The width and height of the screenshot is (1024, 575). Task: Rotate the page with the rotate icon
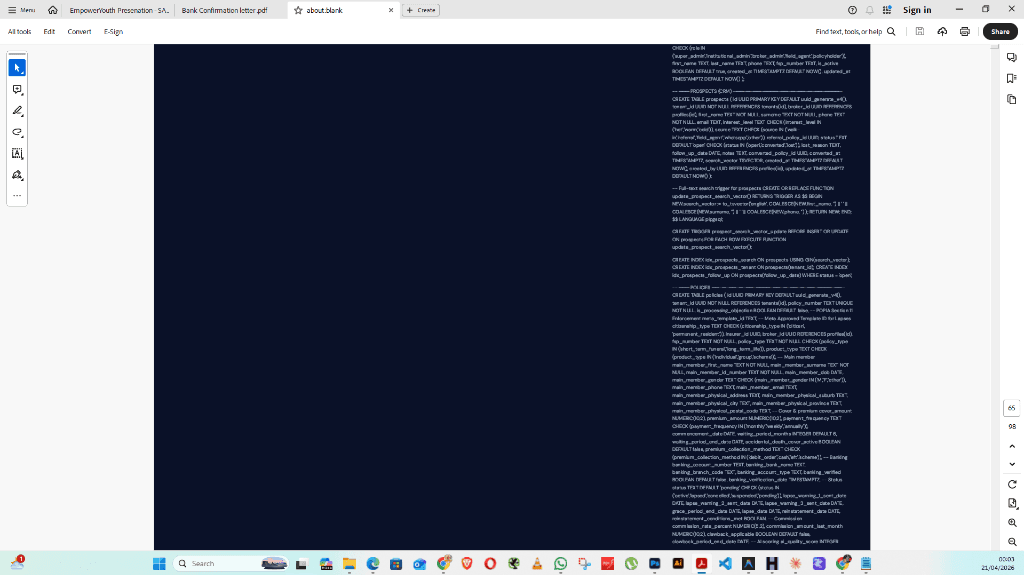1011,484
